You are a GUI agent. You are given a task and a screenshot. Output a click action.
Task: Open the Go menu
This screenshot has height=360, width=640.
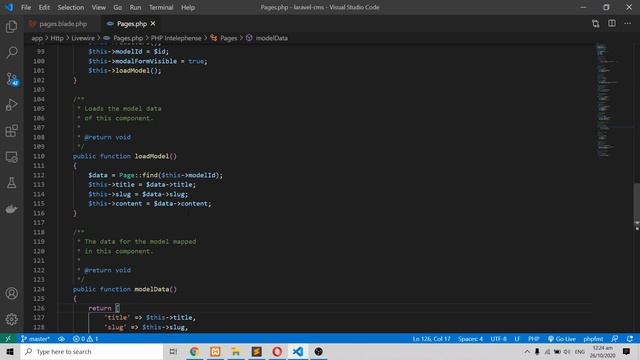118,7
